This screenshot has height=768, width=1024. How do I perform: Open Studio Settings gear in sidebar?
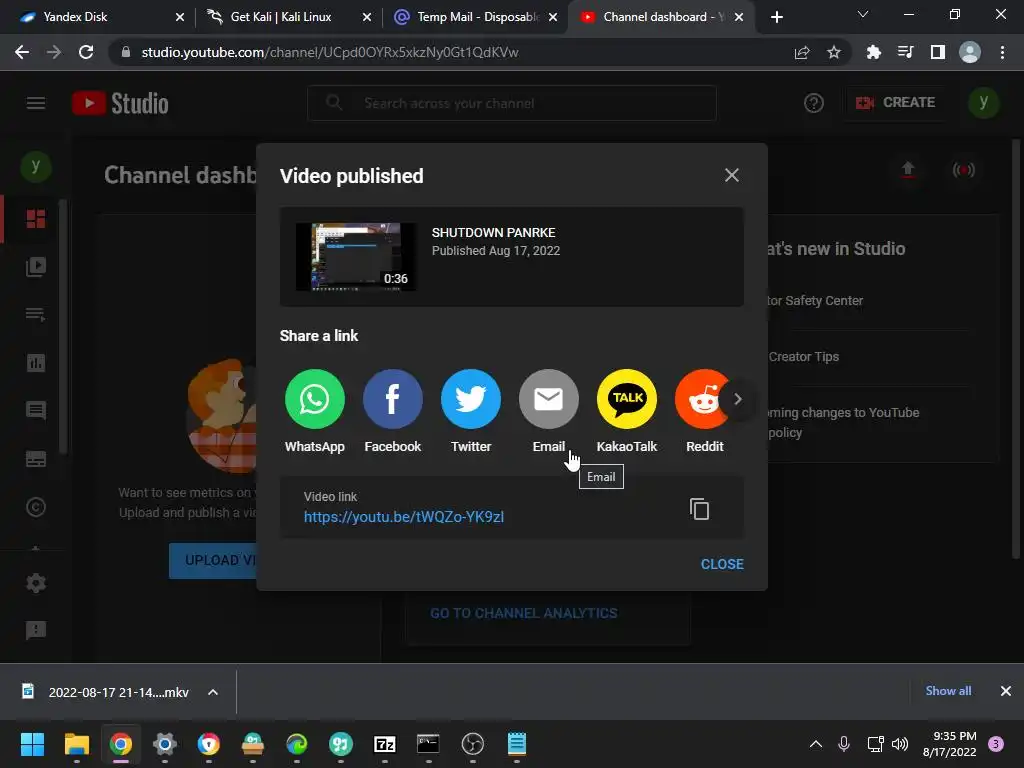pos(36,583)
